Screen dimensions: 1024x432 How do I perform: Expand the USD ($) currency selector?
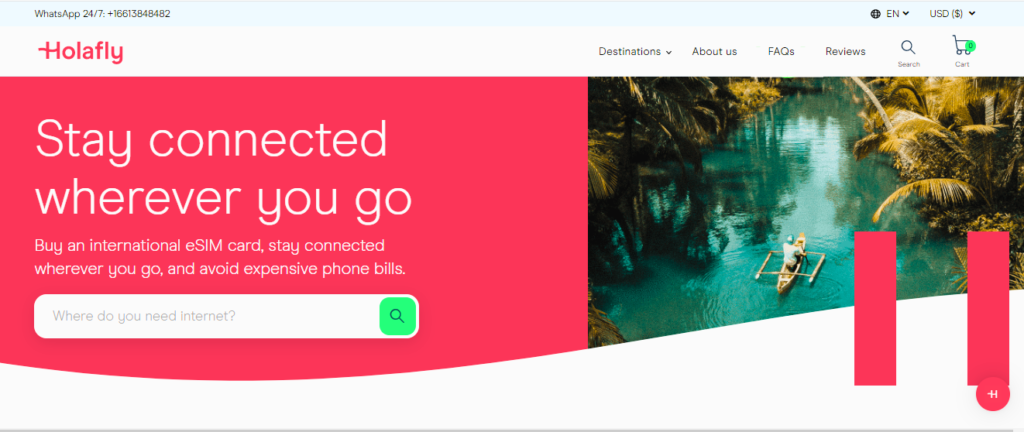point(952,14)
